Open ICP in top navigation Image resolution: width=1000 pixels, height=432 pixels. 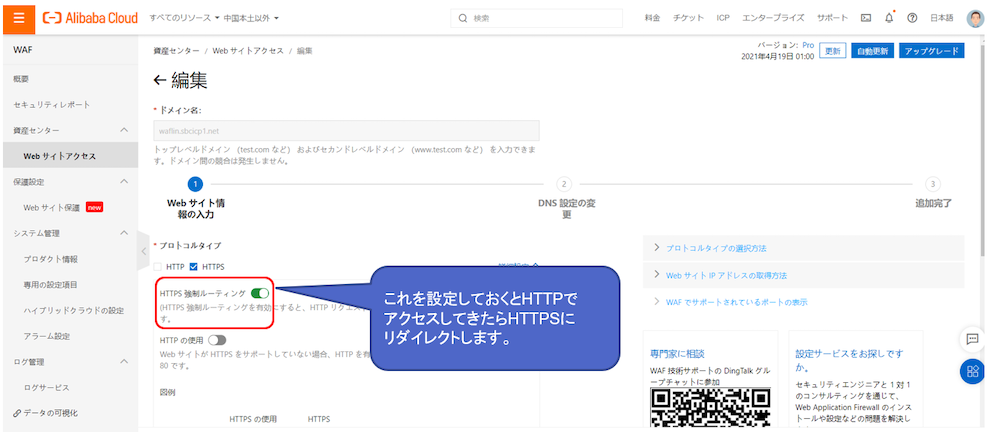coord(723,18)
